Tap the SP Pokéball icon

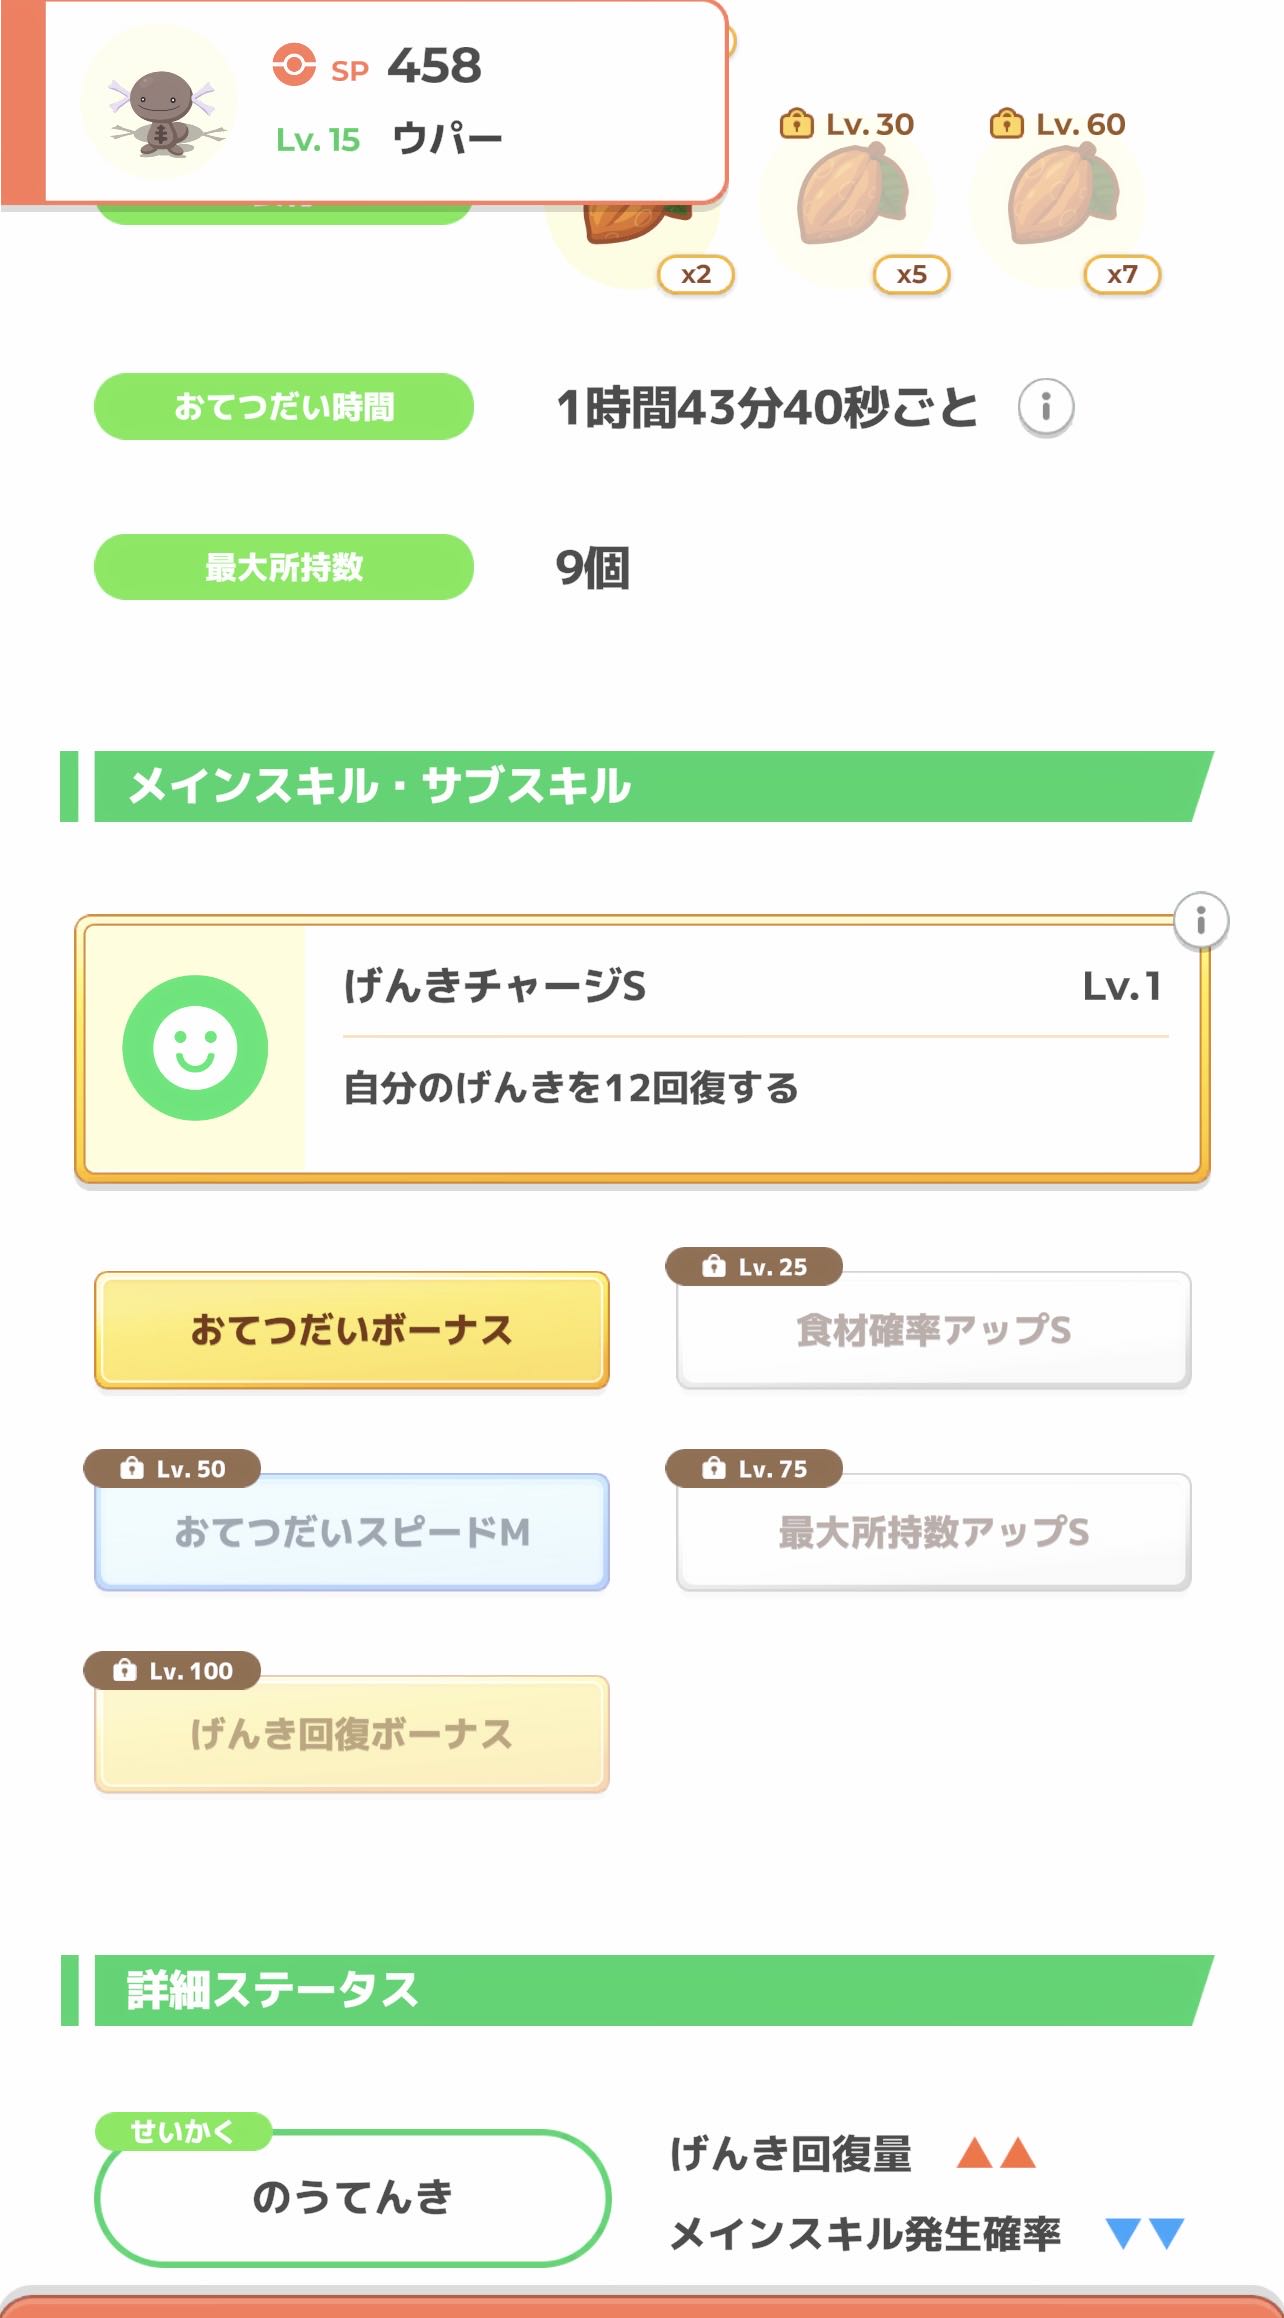tap(294, 65)
